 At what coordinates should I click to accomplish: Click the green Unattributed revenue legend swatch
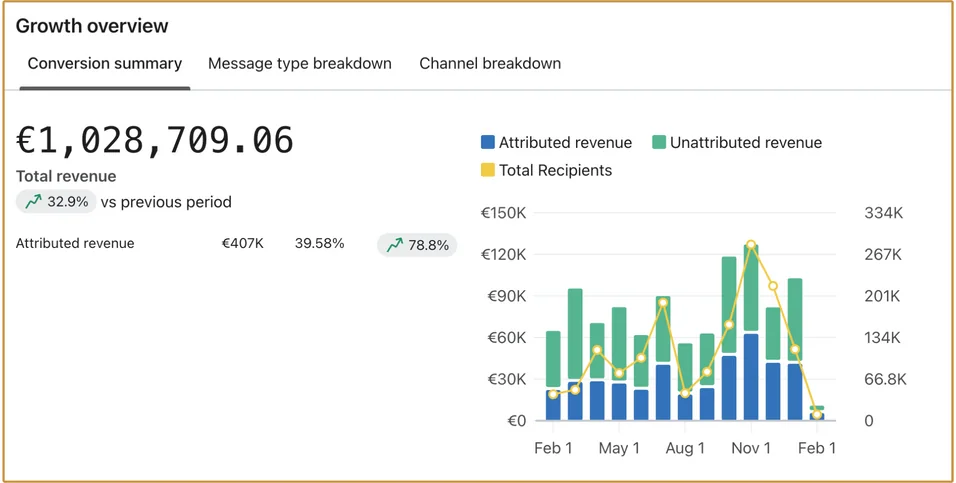coord(658,143)
